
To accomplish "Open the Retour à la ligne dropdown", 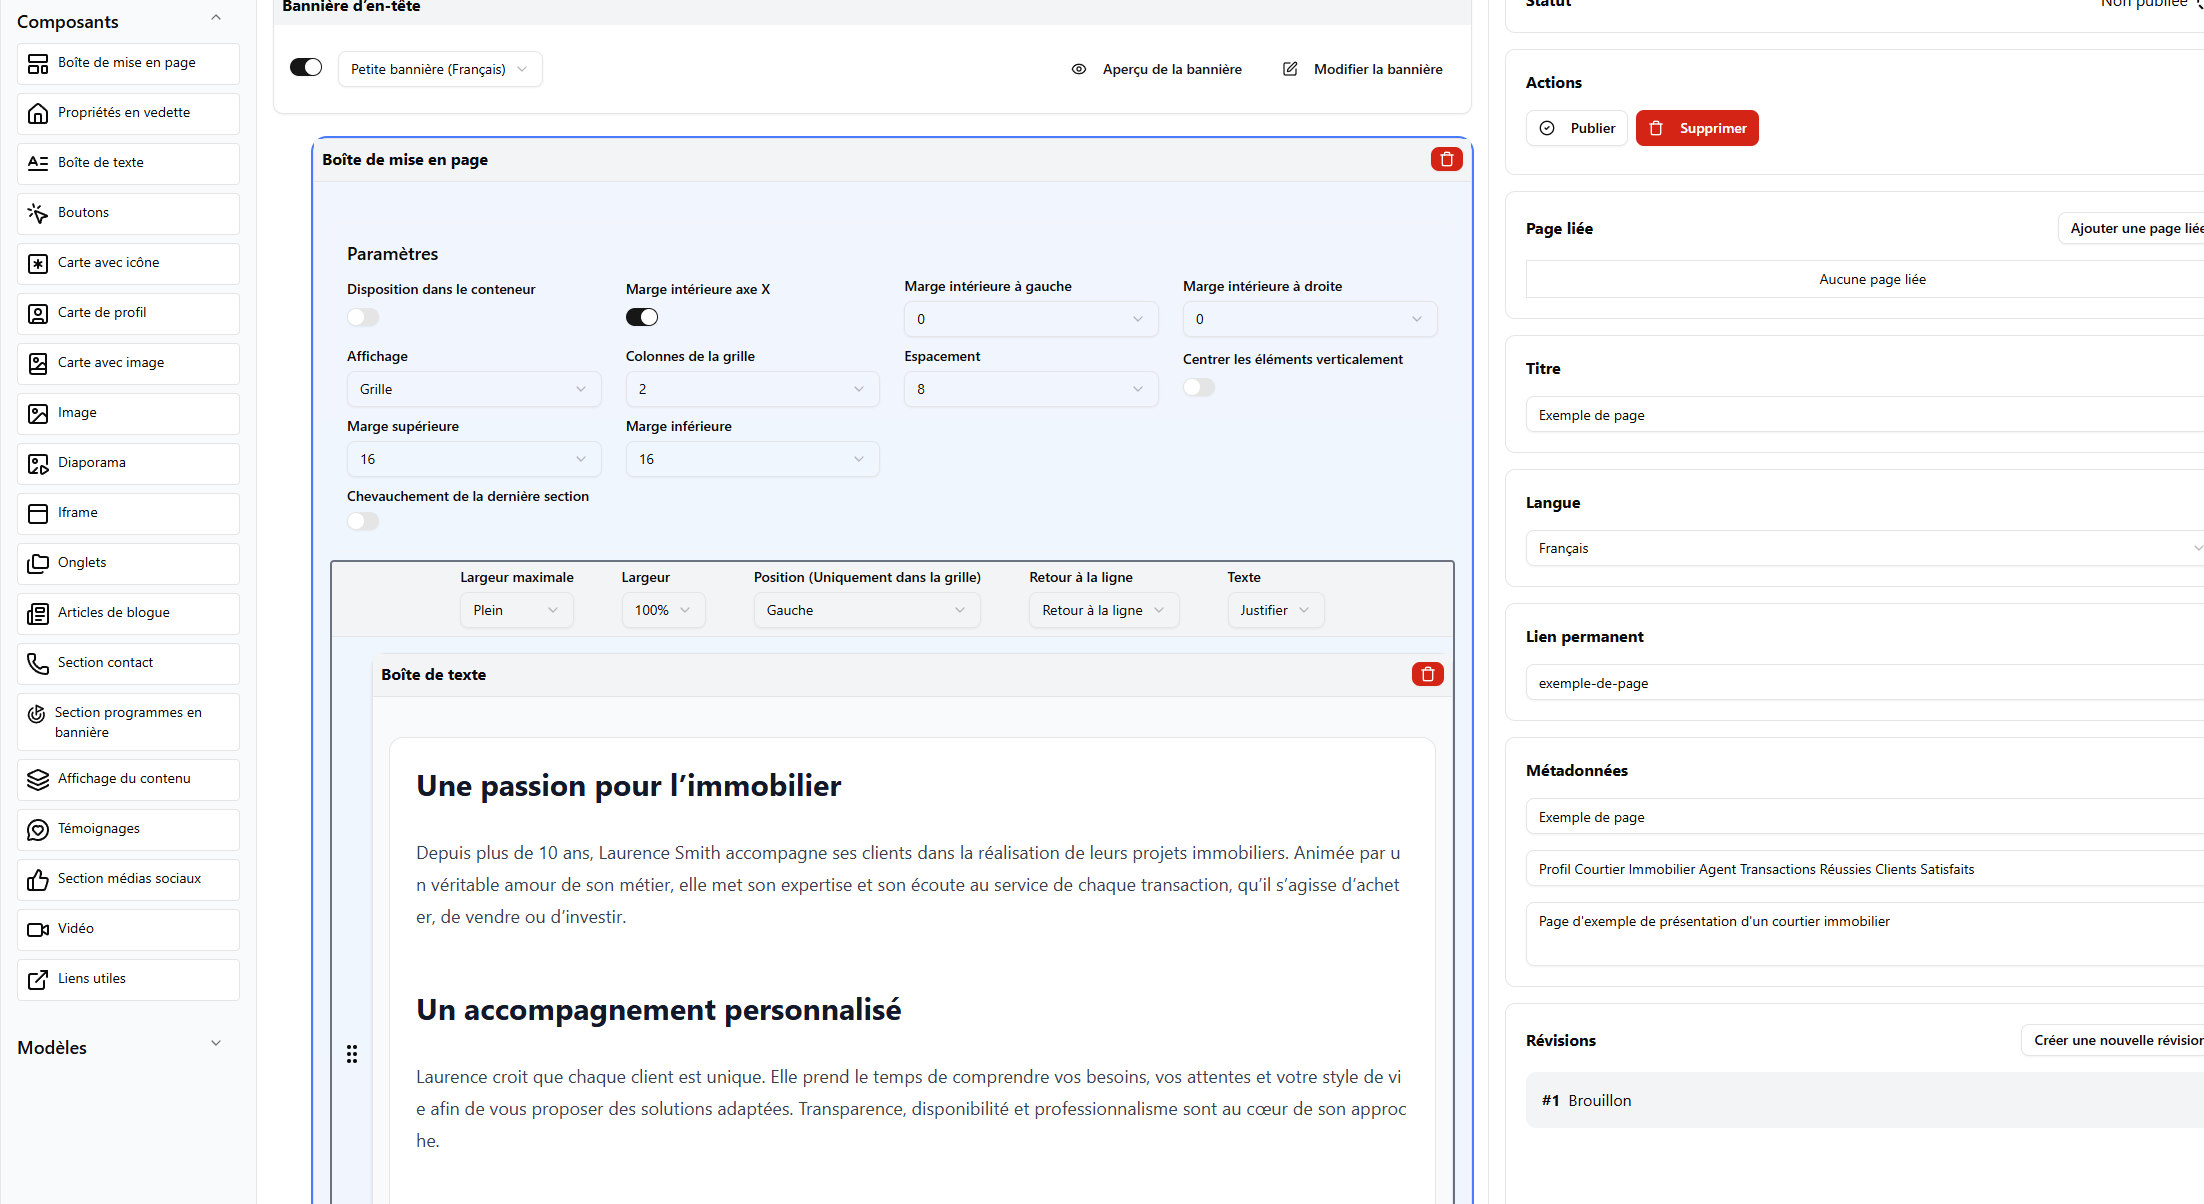I will click(x=1104, y=610).
